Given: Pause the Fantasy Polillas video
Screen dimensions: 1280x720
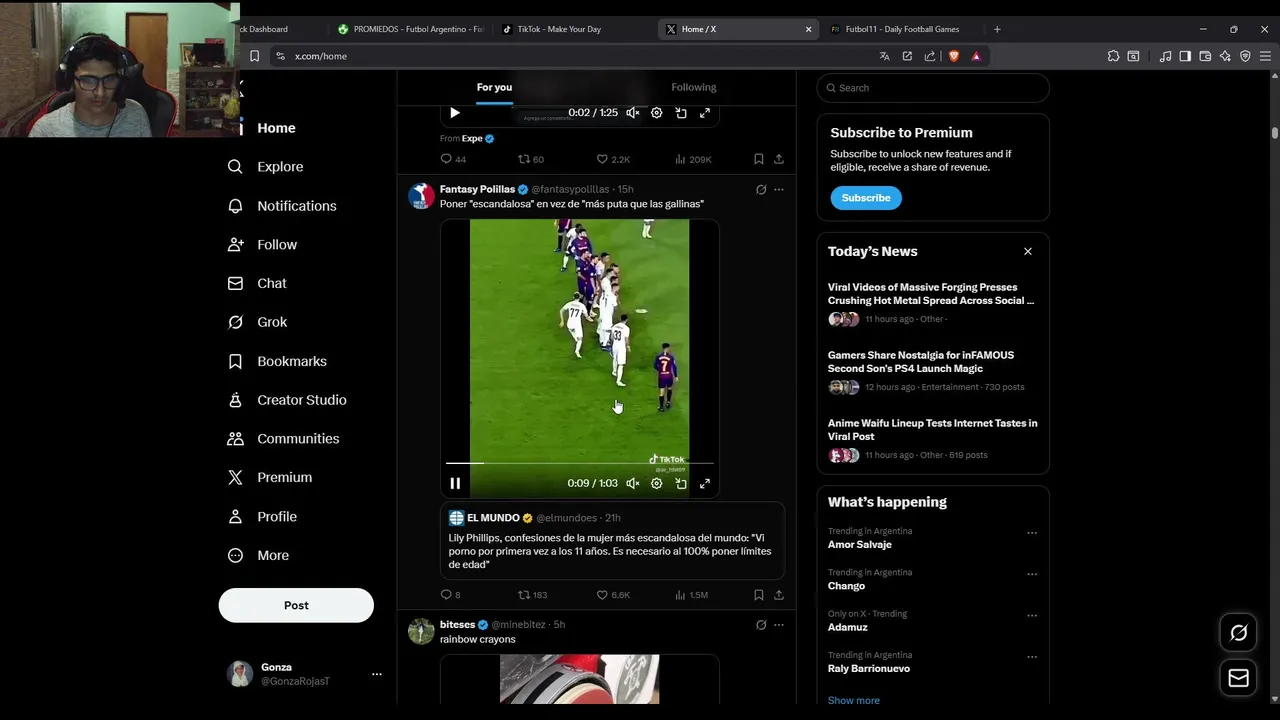Looking at the screenshot, I should tap(455, 484).
